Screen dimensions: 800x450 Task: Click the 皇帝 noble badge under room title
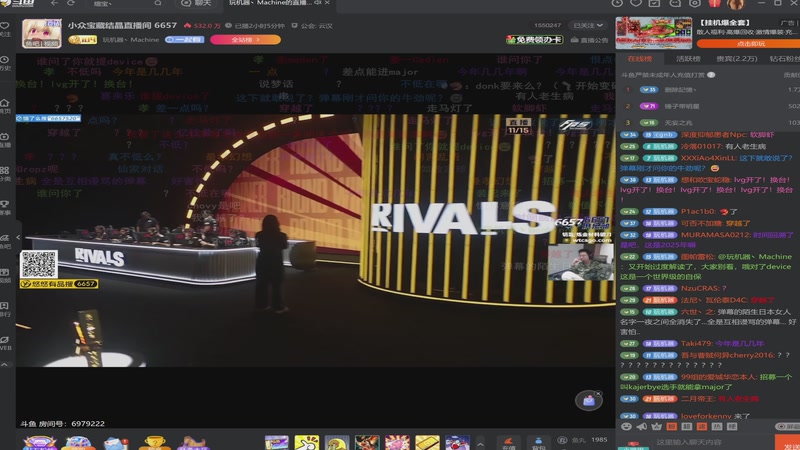83,40
